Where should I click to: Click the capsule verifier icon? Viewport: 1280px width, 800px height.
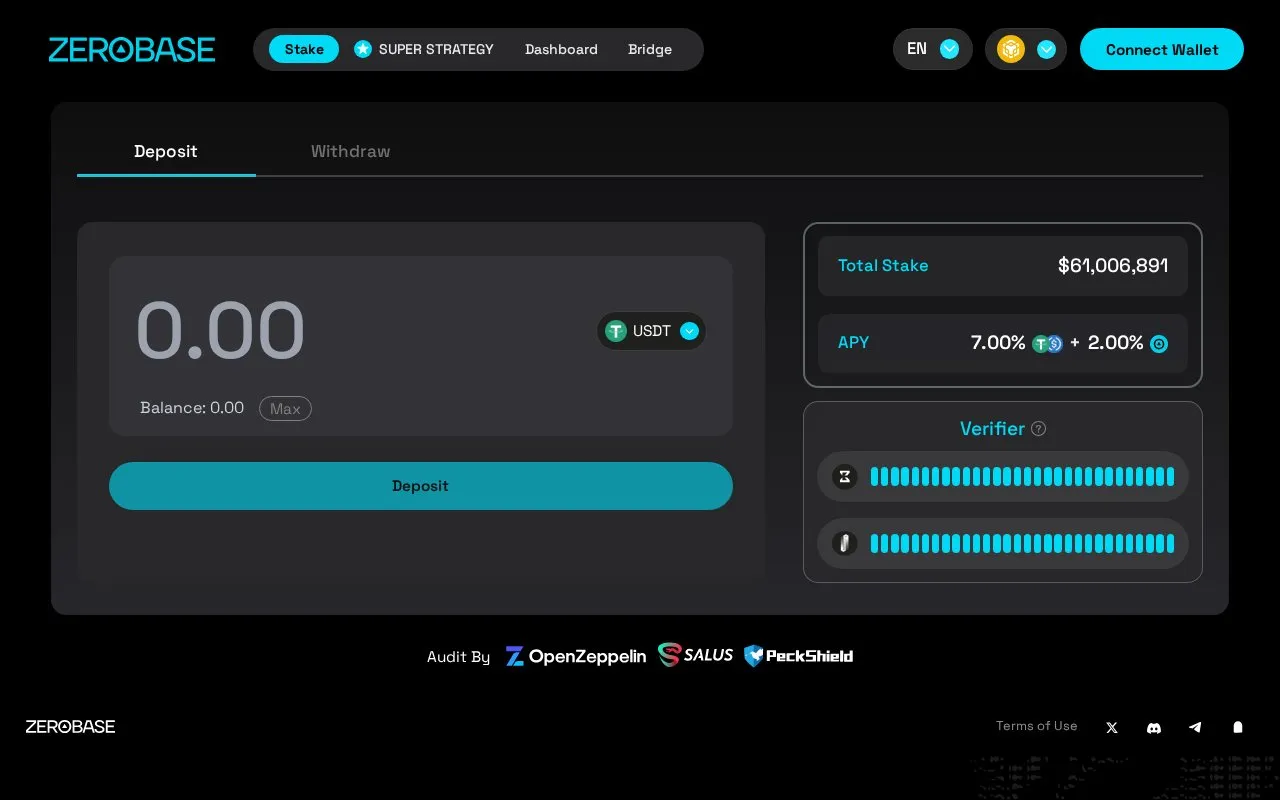[x=845, y=544]
